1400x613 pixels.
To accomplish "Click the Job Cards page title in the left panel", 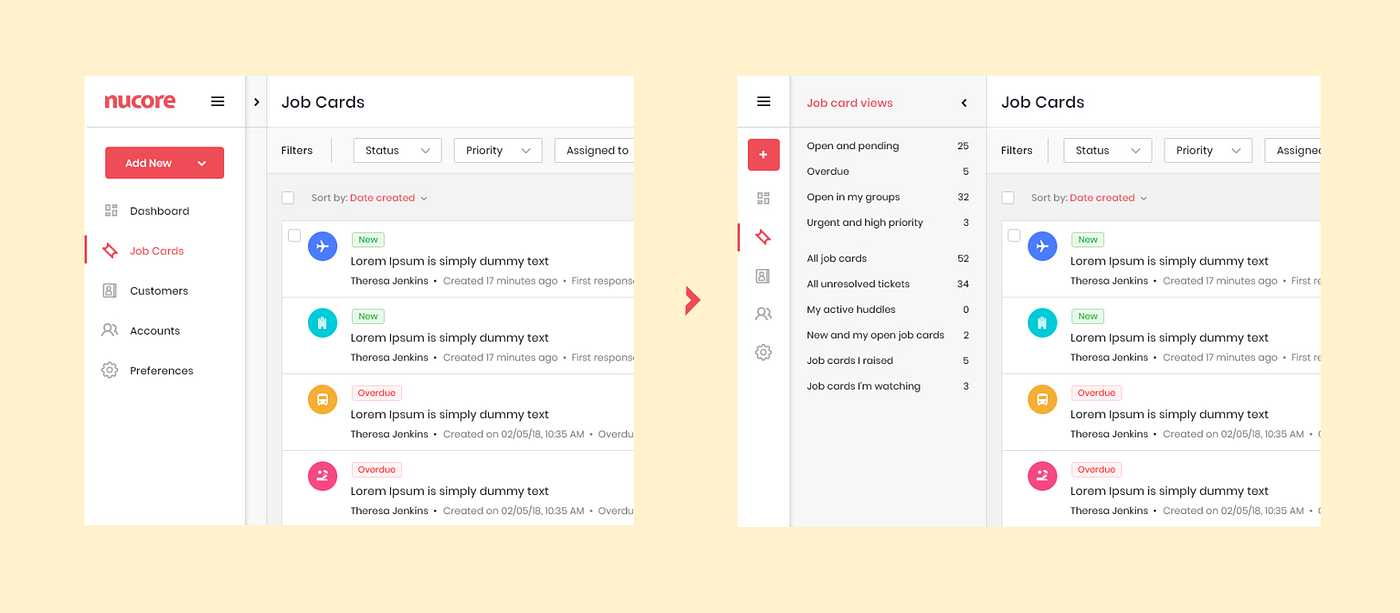I will [x=323, y=102].
